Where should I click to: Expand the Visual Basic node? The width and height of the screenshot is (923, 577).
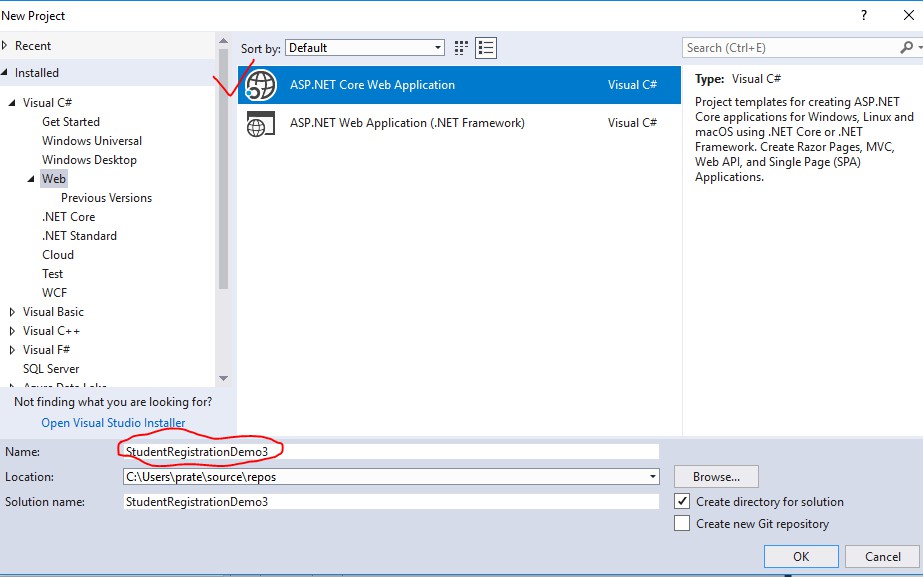pyautogui.click(x=13, y=312)
